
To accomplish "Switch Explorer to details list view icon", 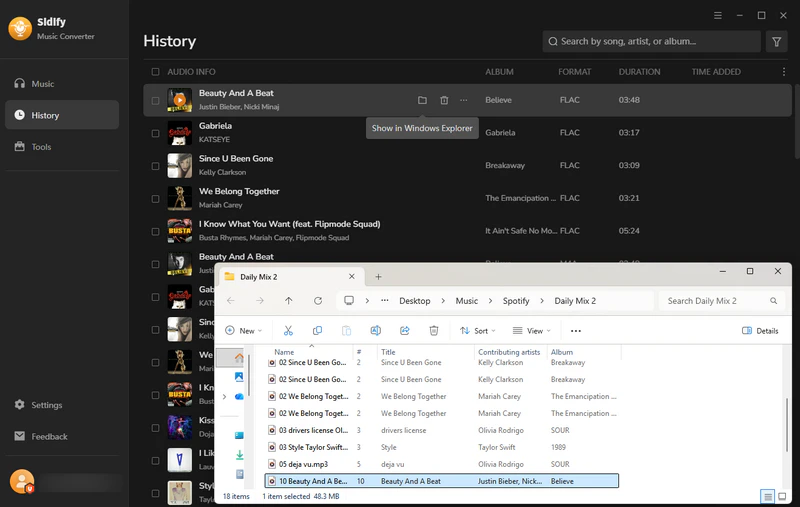I will tap(768, 496).
